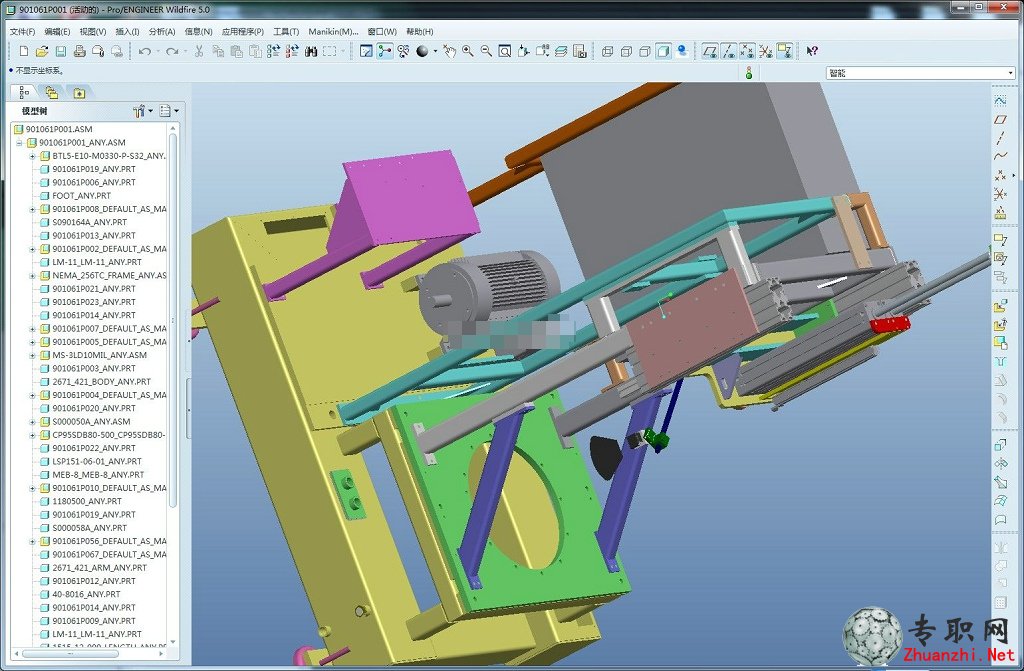
Task: Click the Repaint screen icon
Action: [x=366, y=51]
